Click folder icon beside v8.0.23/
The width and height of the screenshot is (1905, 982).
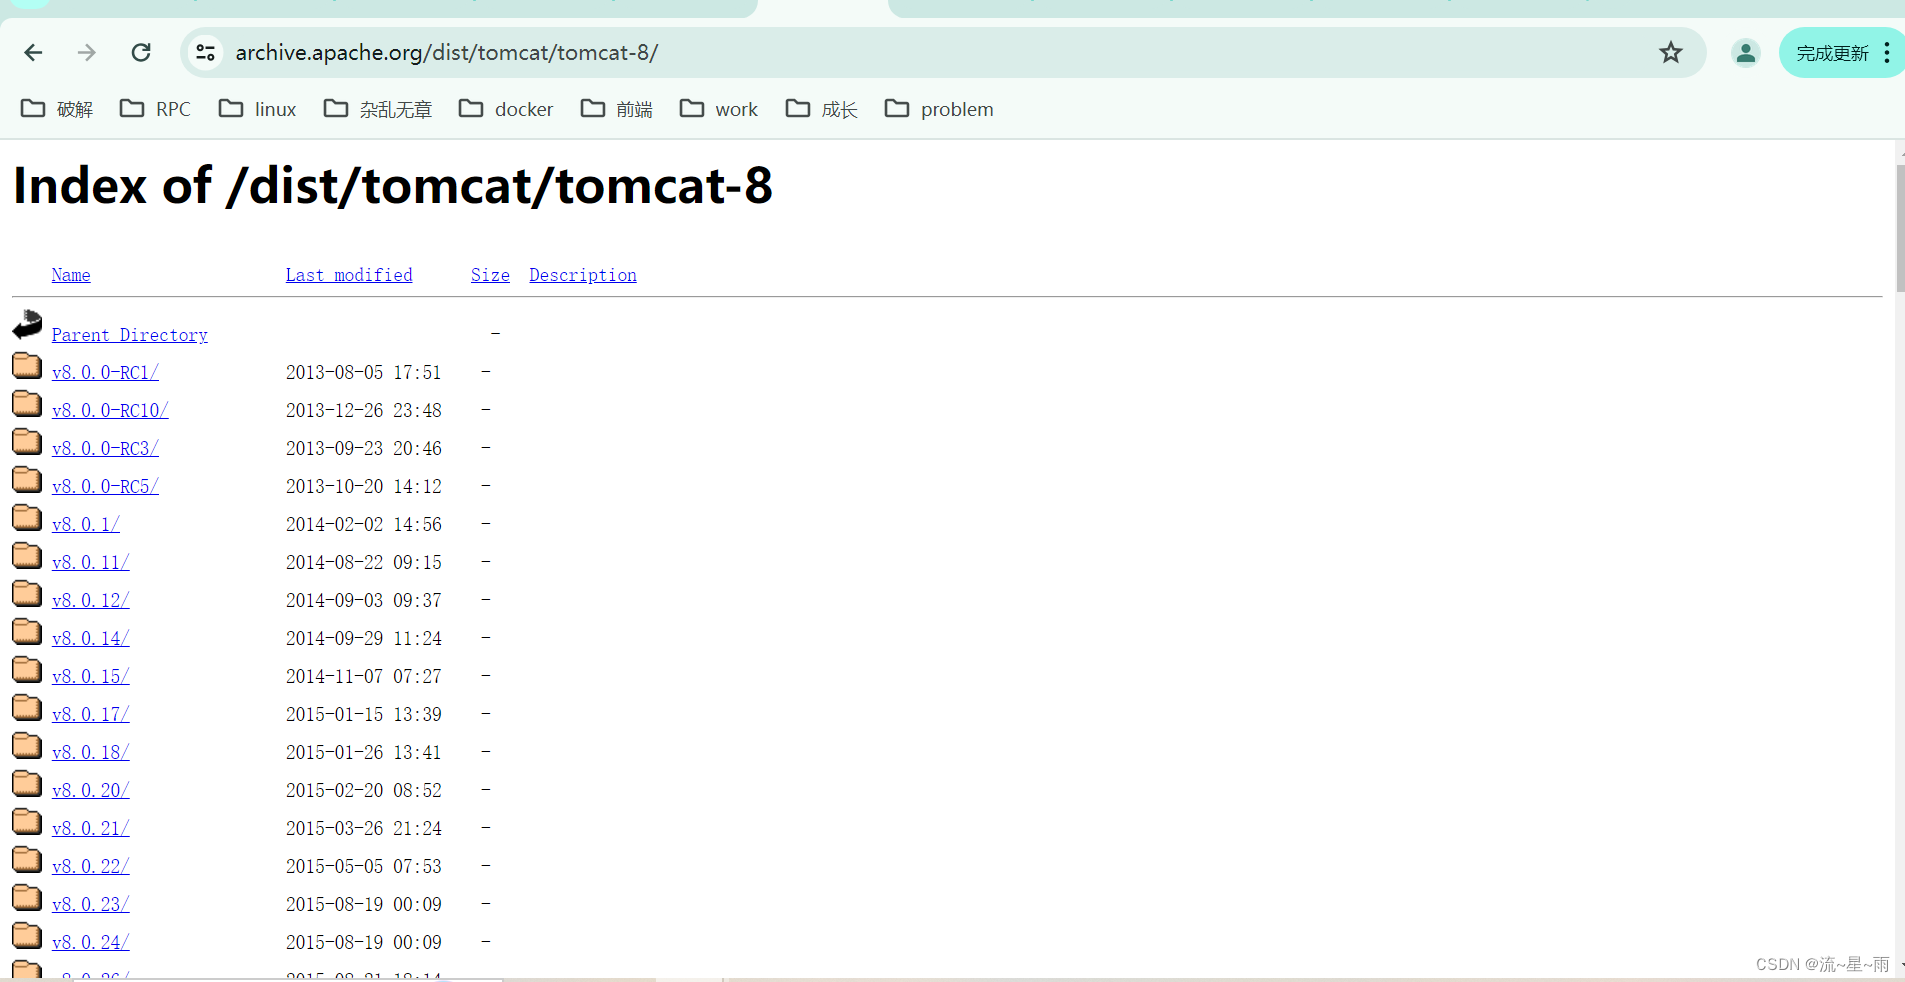pos(27,897)
